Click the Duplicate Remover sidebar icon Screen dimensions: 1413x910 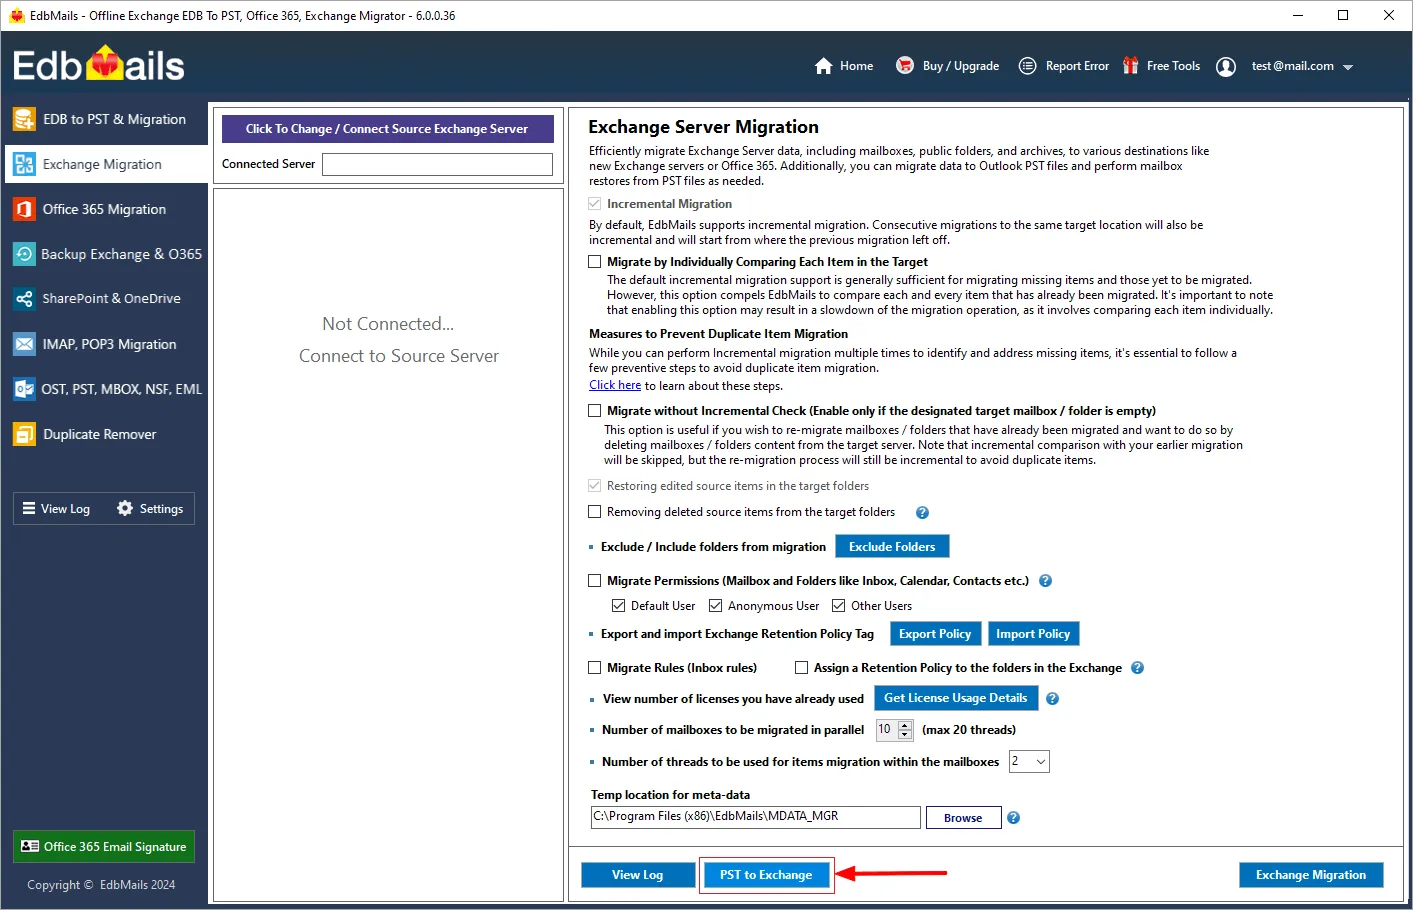tap(24, 434)
